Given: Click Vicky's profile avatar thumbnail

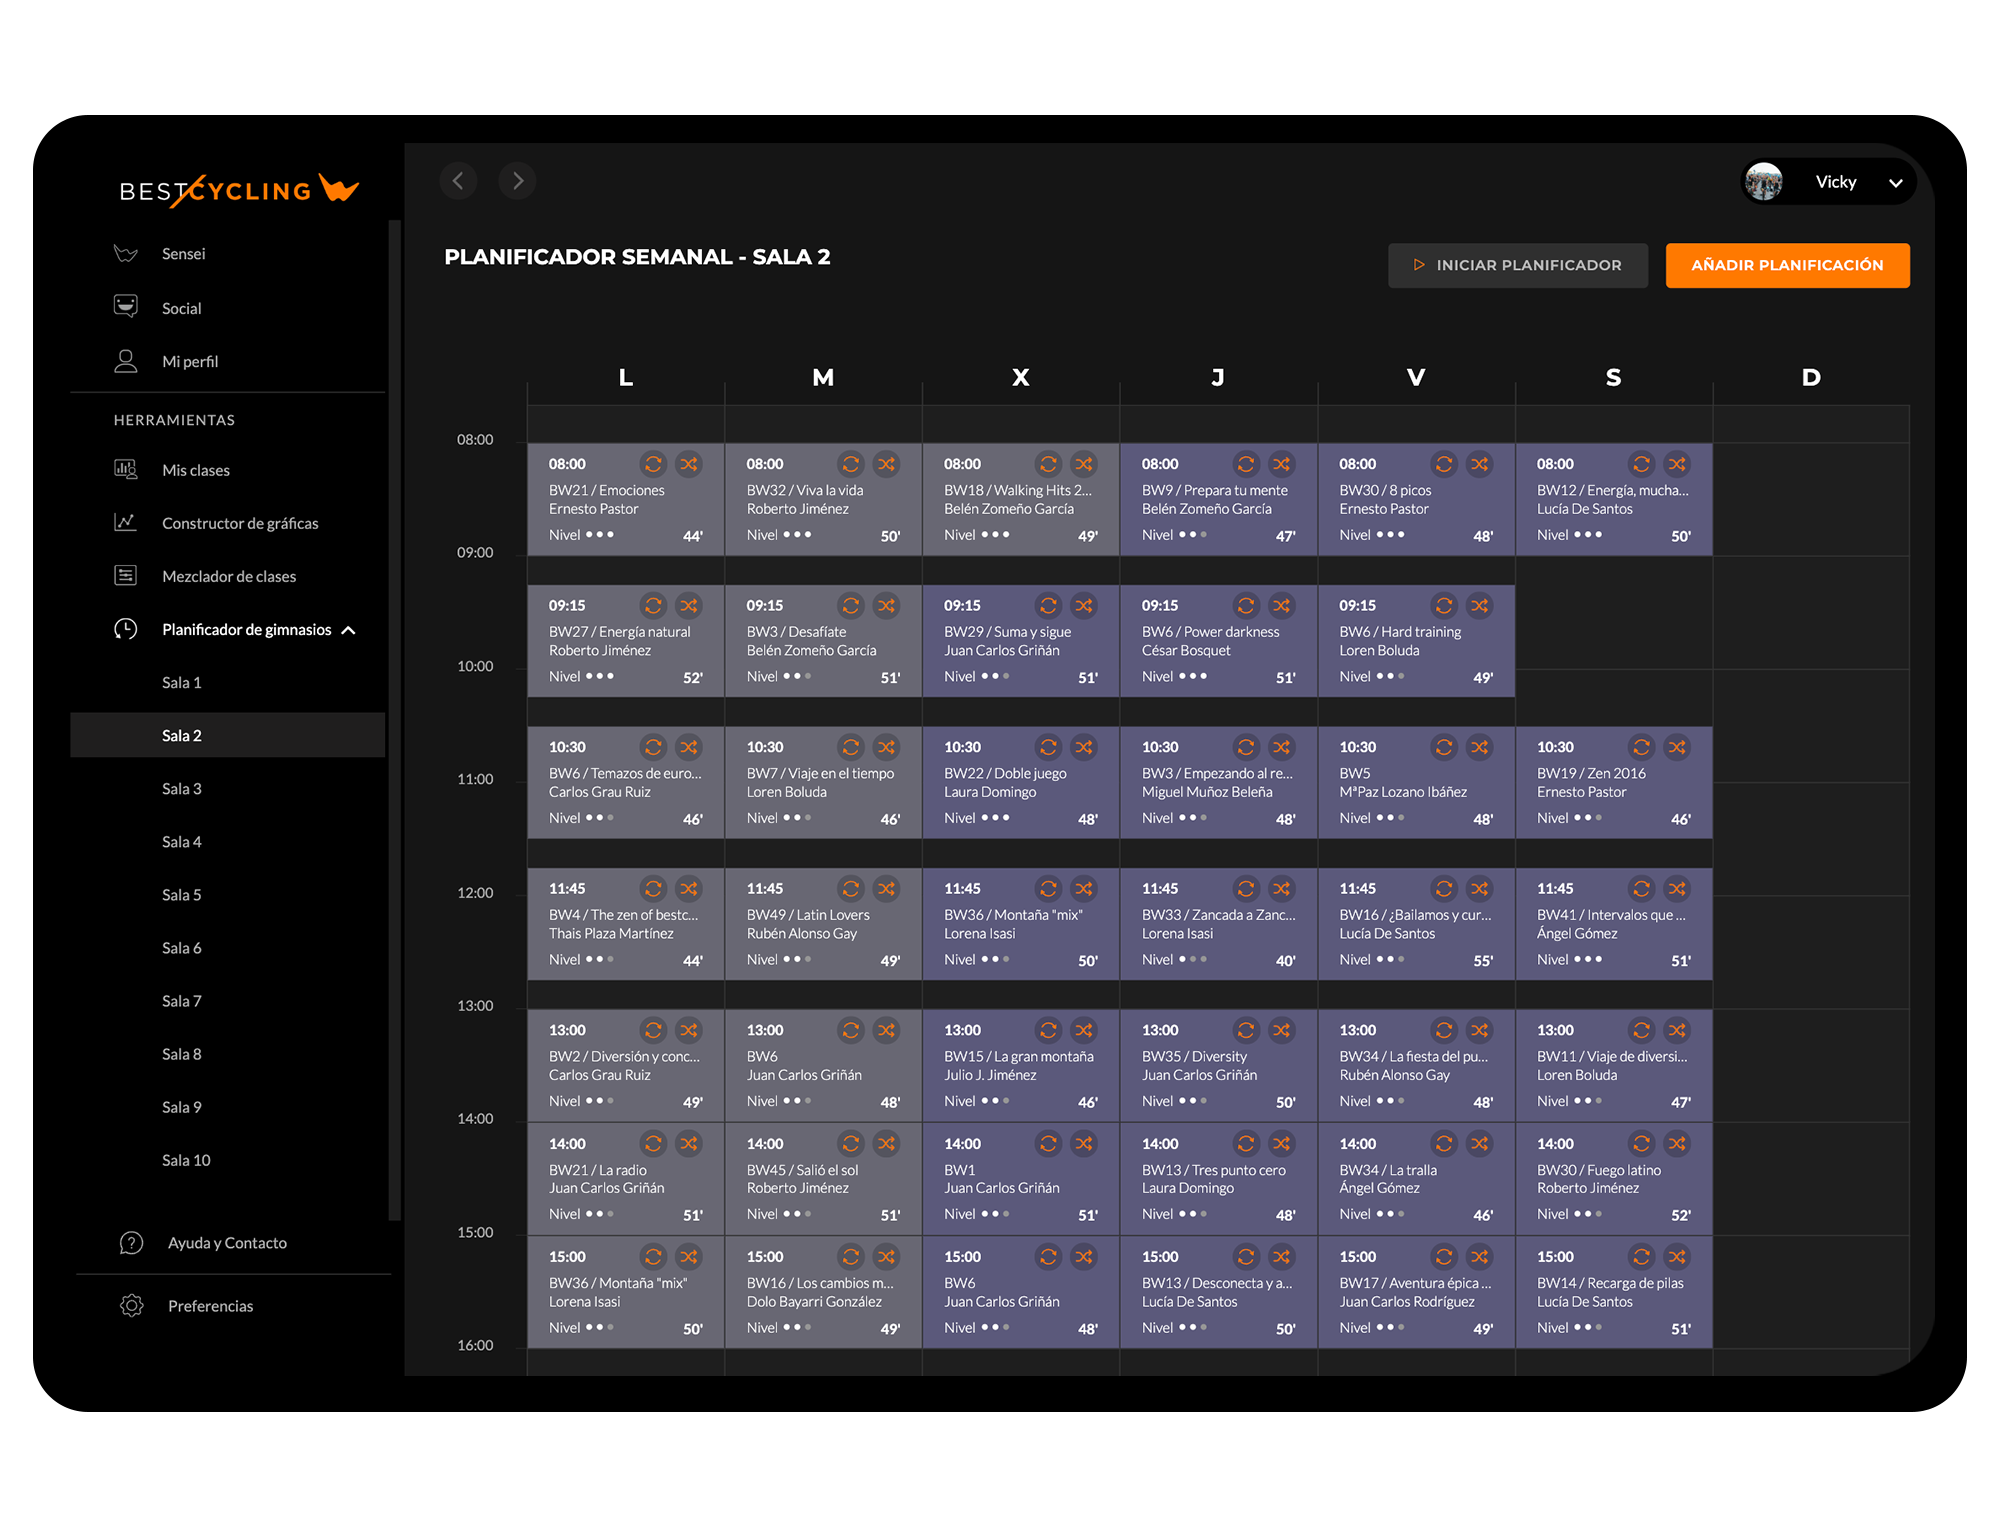Looking at the screenshot, I should point(1764,182).
